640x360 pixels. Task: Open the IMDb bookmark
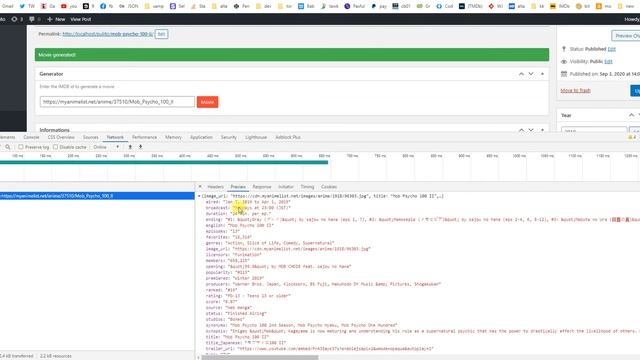pos(560,6)
